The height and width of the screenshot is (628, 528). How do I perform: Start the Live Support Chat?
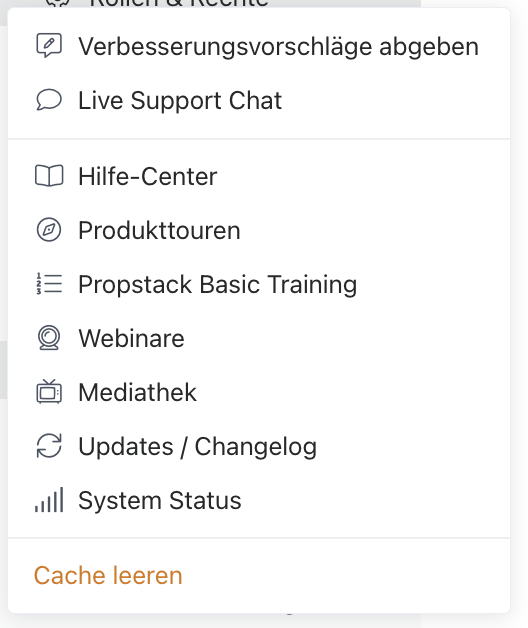click(x=259, y=100)
